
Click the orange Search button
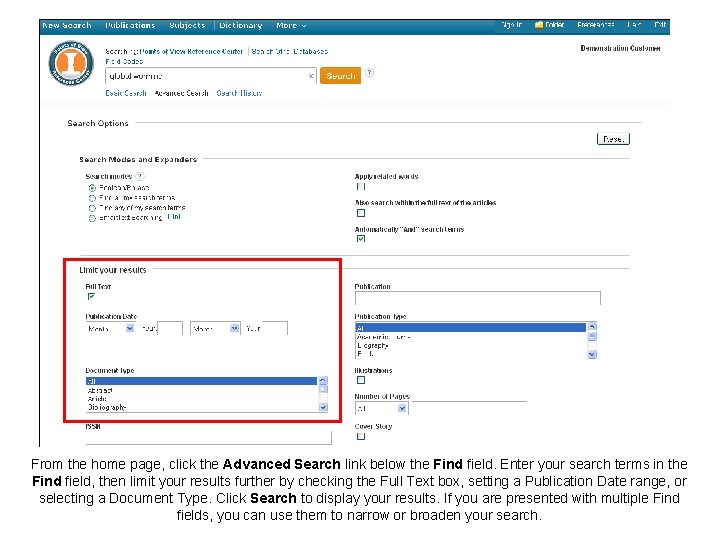tap(340, 76)
